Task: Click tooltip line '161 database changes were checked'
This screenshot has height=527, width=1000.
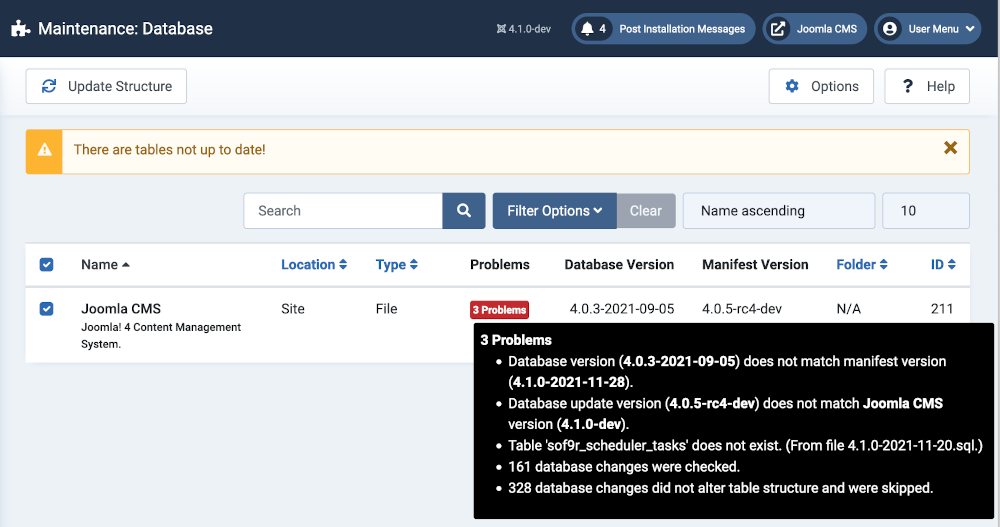Action: [624, 466]
